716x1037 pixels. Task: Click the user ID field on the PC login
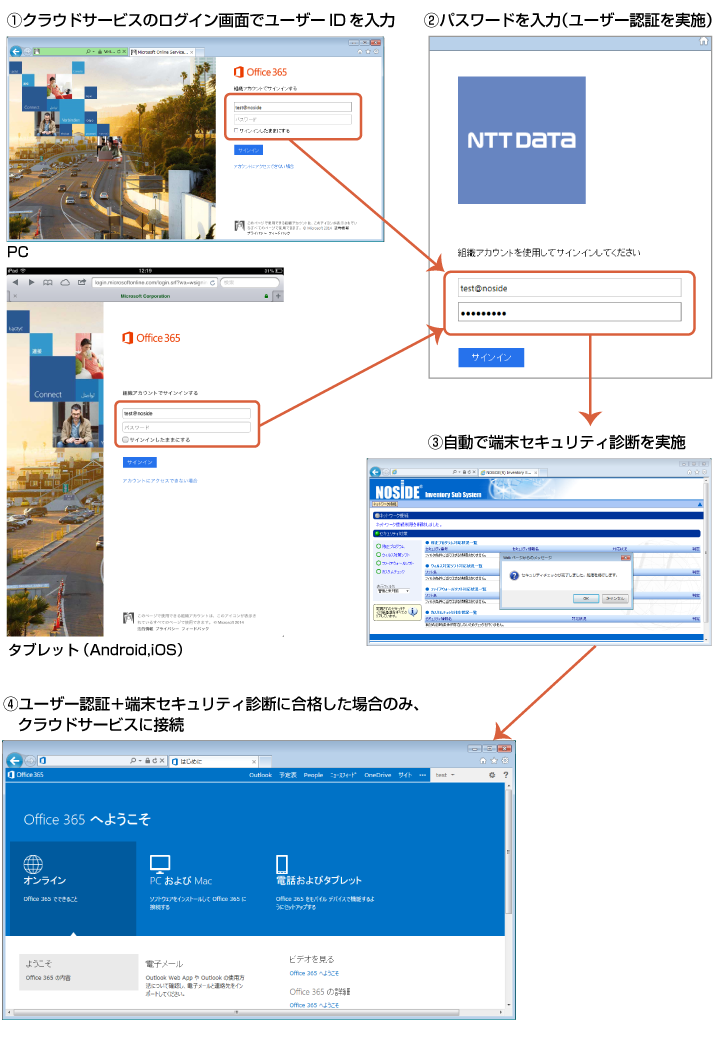click(x=293, y=107)
